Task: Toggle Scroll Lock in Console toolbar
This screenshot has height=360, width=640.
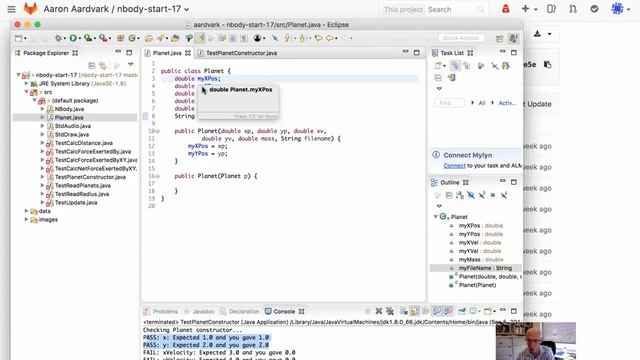Action: (414, 311)
